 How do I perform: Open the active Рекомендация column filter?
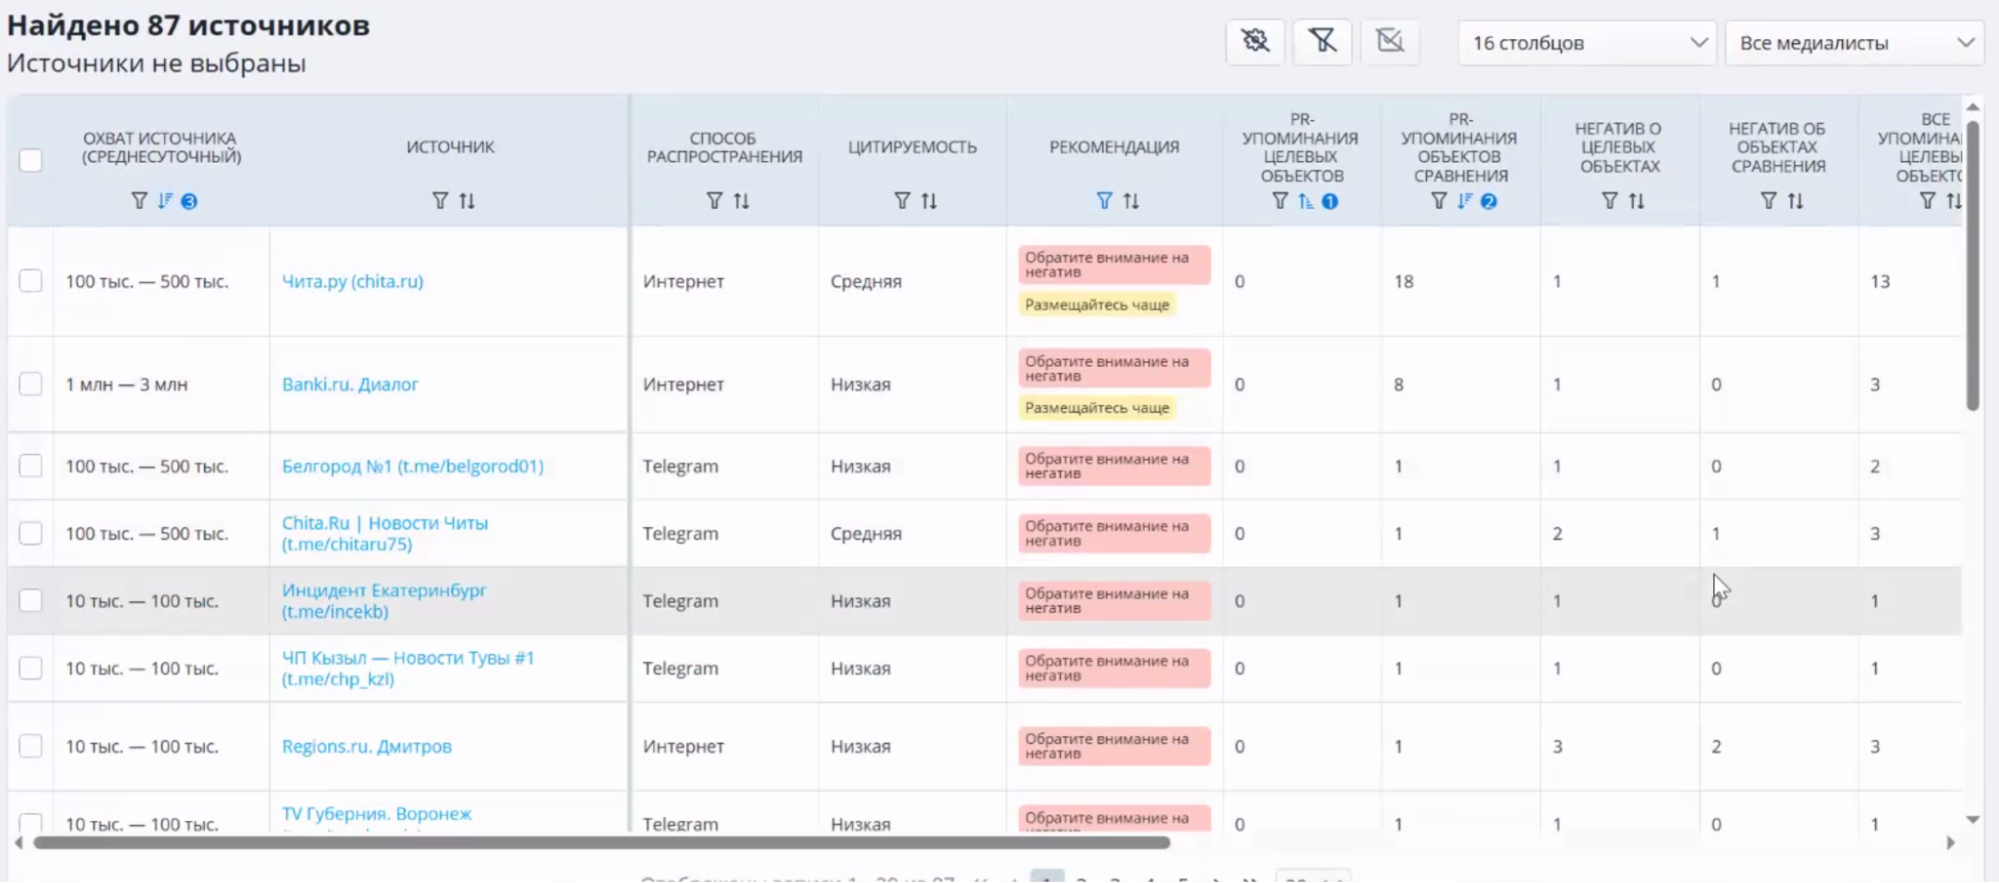pos(1104,201)
